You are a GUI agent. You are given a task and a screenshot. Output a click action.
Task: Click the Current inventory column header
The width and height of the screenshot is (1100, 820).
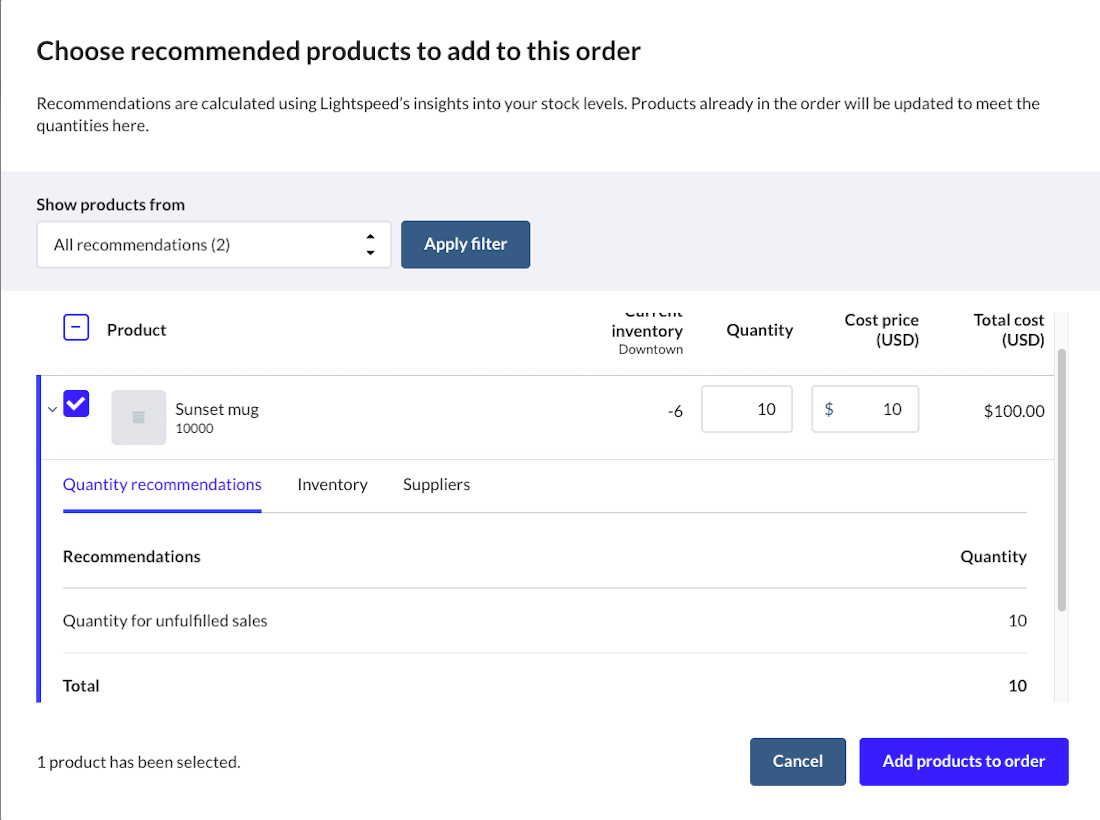(x=647, y=333)
